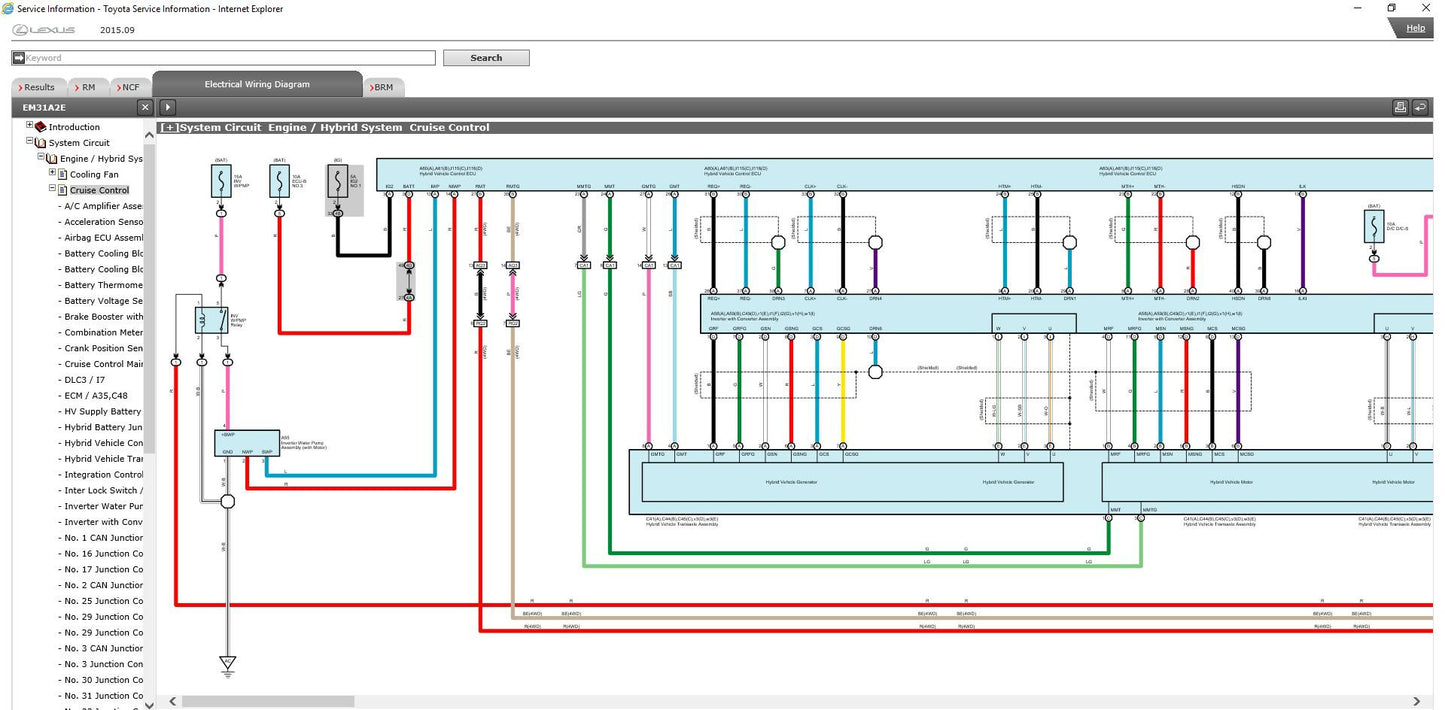The height and width of the screenshot is (710, 1445).
Task: Open the Help link
Action: coord(1415,28)
